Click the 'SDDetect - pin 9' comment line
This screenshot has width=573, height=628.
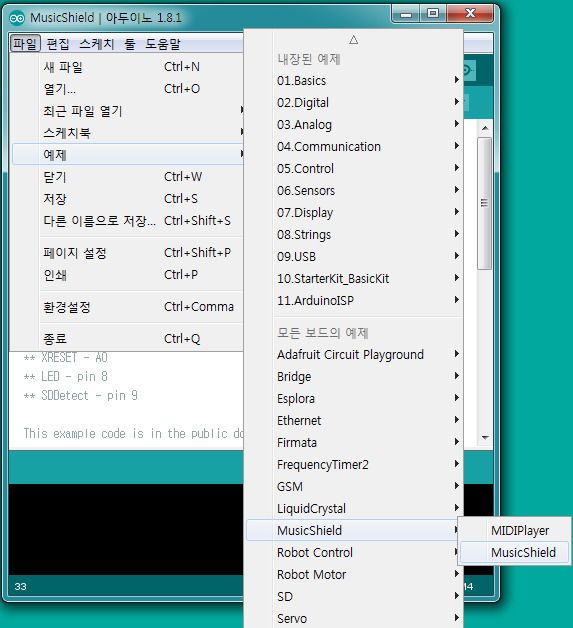[x=80, y=396]
